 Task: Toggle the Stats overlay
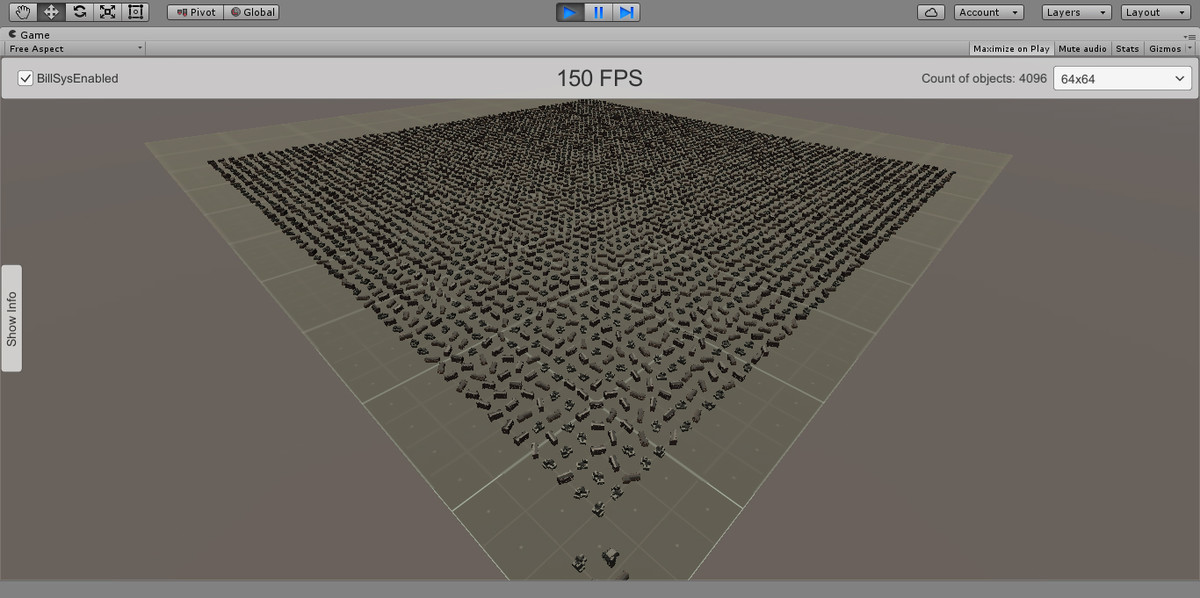tap(1127, 48)
